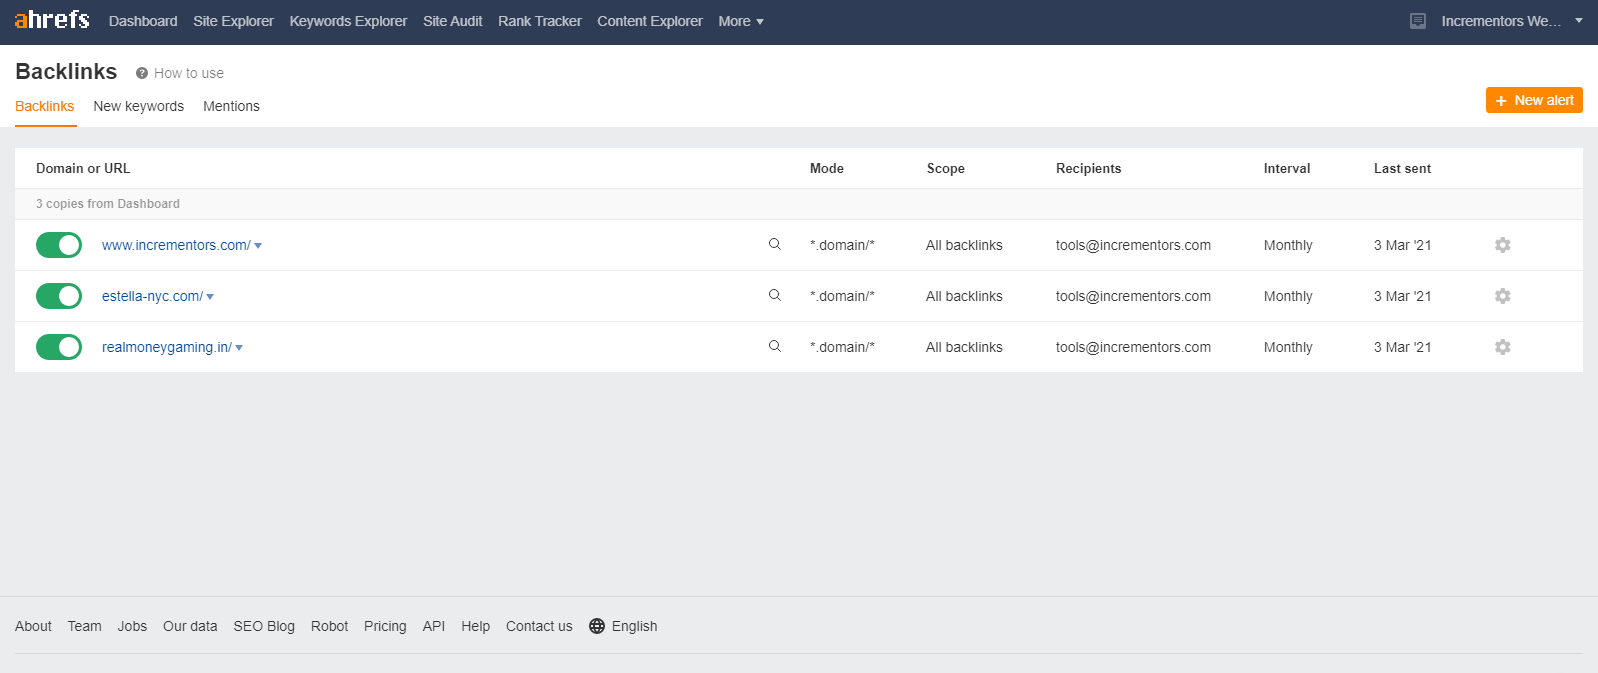Open Site Explorer
This screenshot has height=673, width=1598.
233,21
